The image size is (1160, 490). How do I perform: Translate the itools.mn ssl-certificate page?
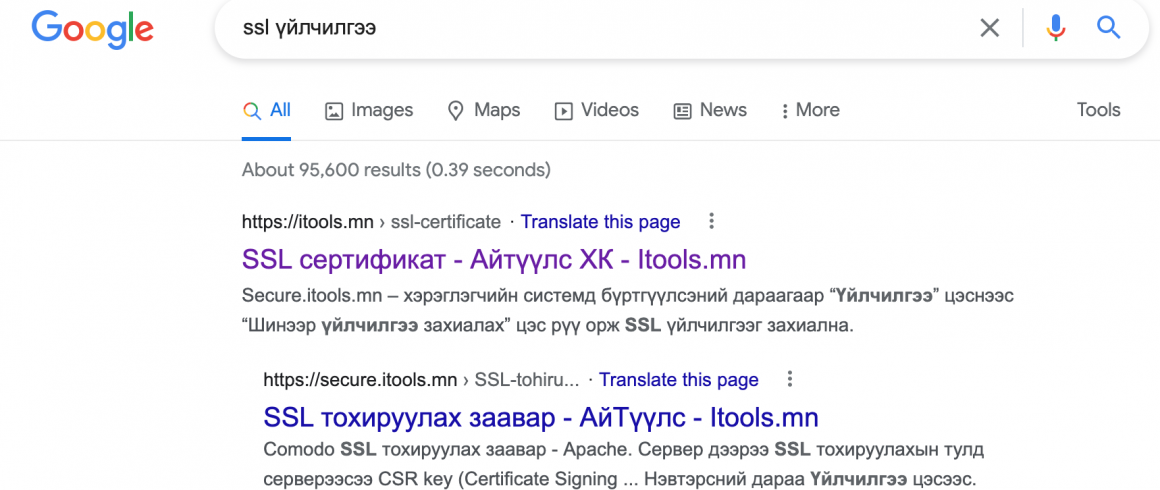coord(600,221)
